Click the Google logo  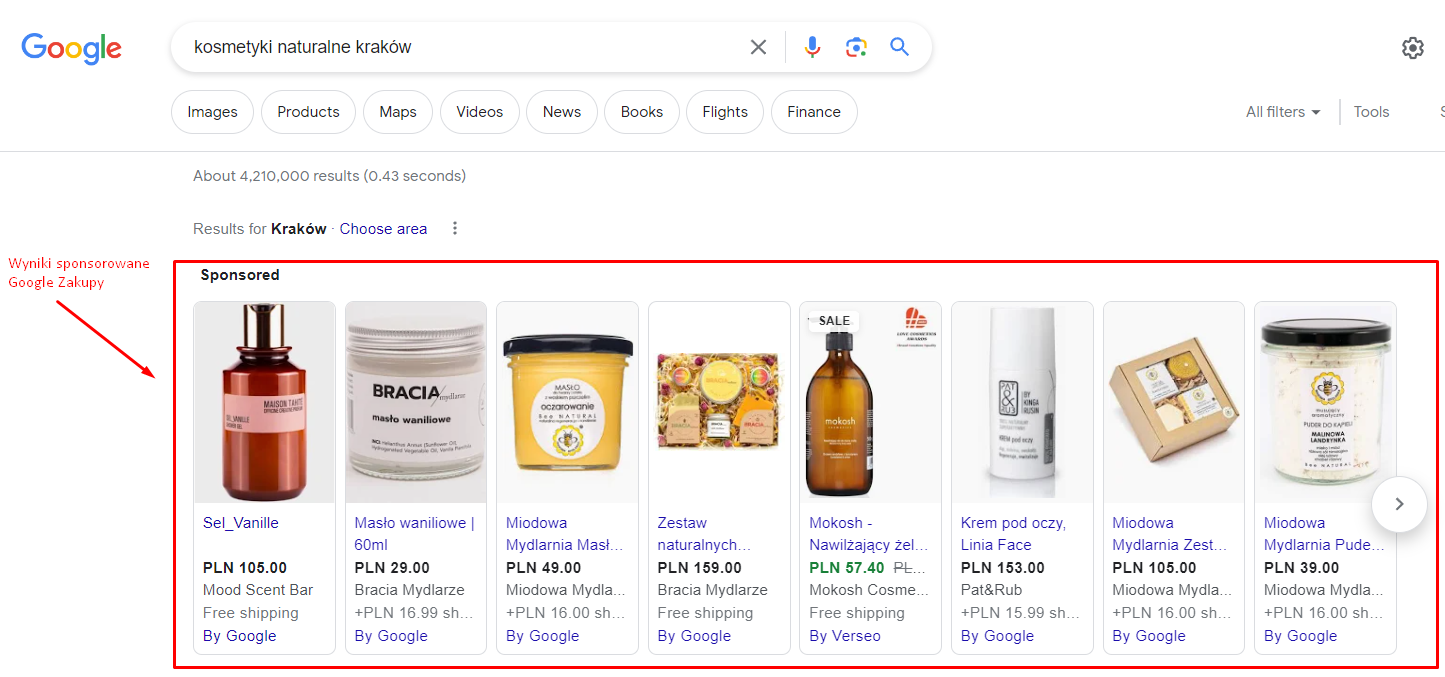71,48
